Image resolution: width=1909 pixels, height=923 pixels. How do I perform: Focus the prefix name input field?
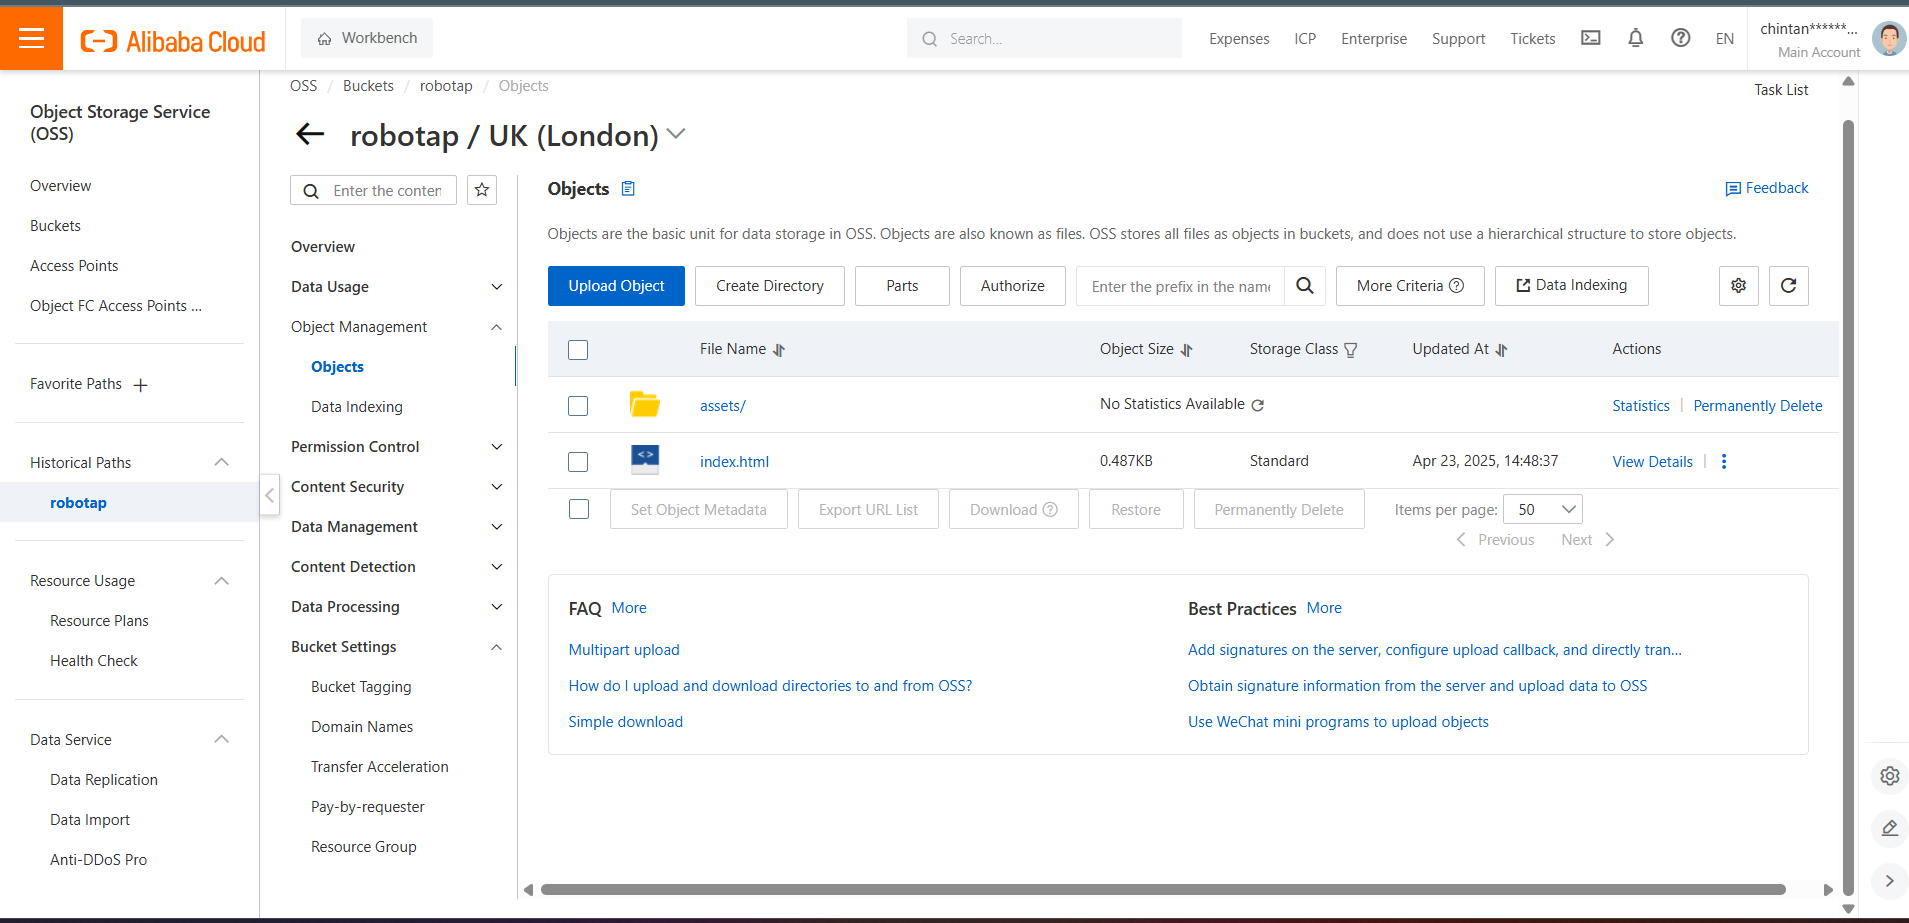1181,286
